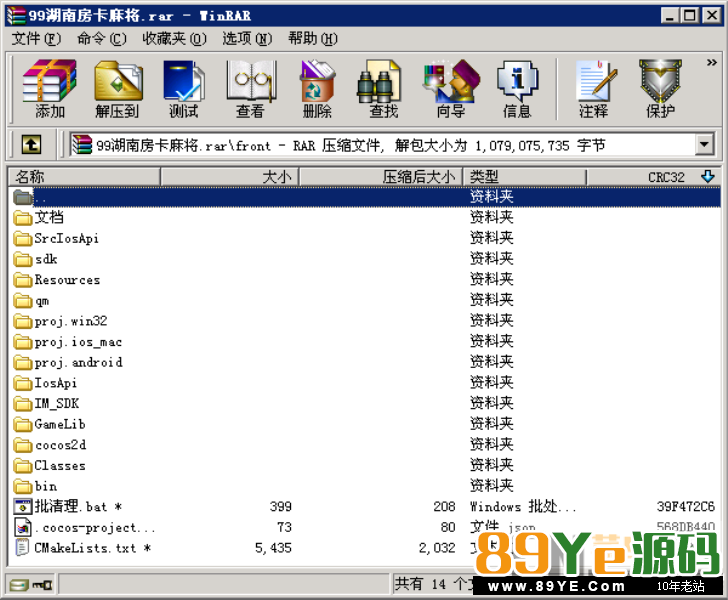
Task: Select the proj.ios_mac folder
Action: 68,342
